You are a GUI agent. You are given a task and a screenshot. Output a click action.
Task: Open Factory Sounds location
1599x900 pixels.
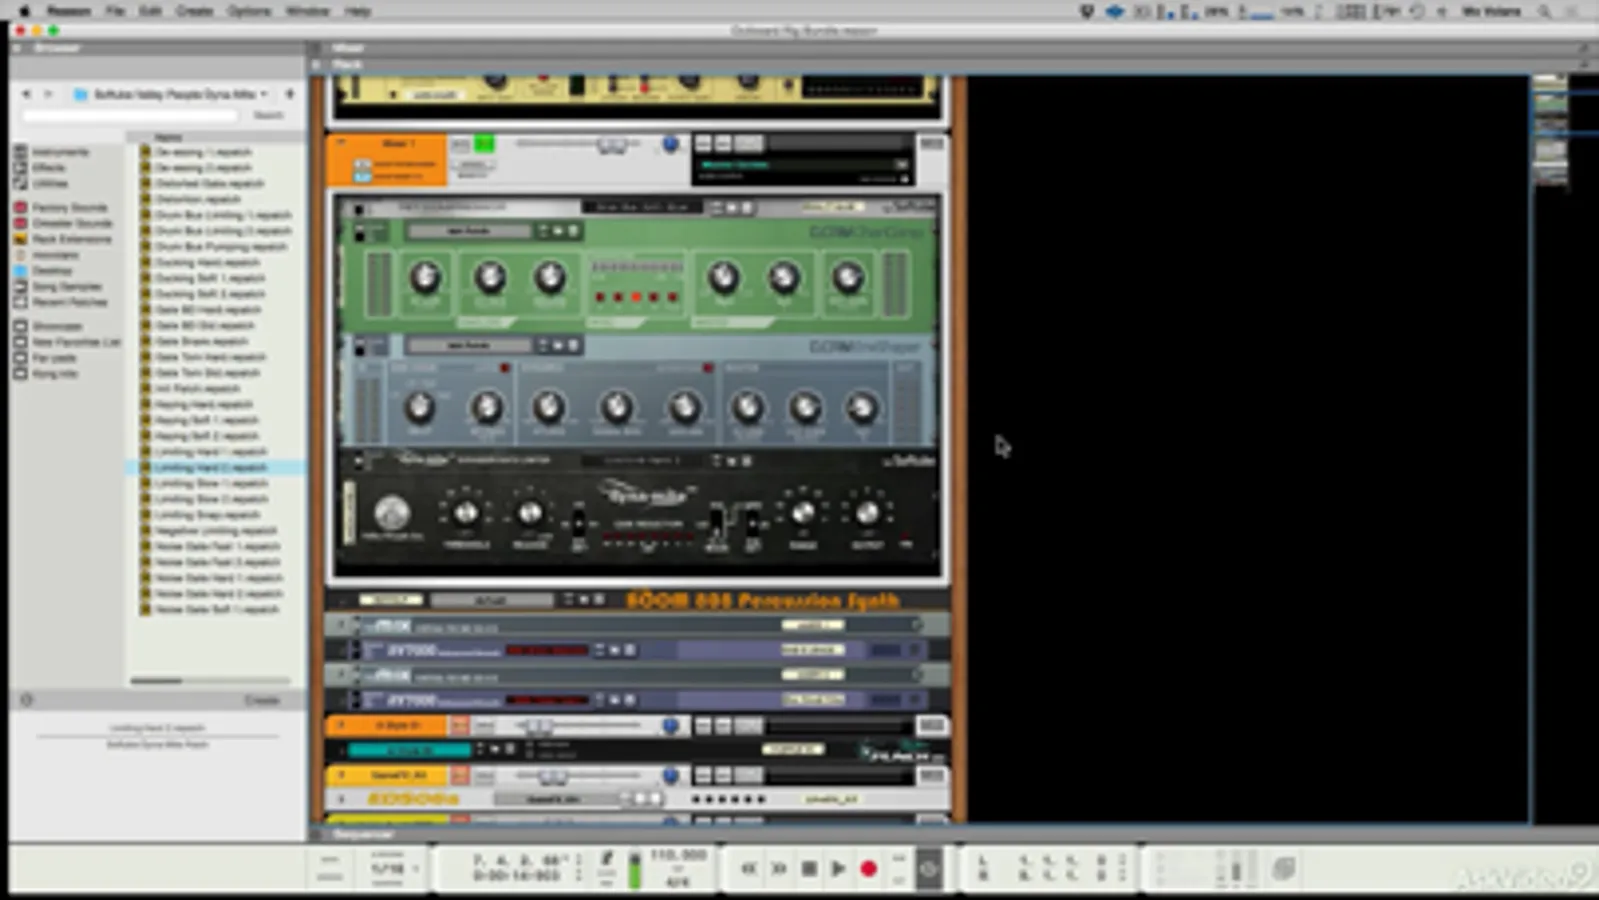(68, 207)
